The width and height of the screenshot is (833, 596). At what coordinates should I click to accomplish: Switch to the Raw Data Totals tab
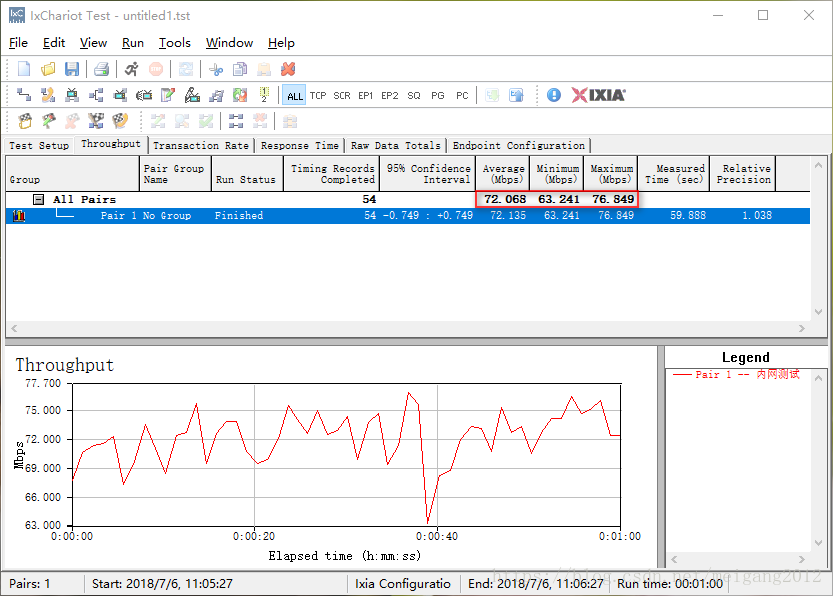coord(396,146)
